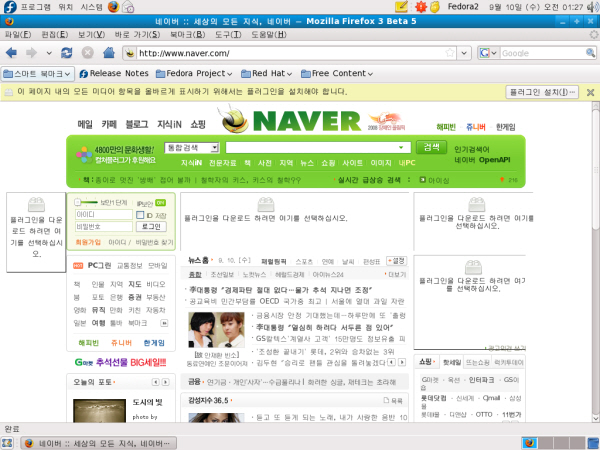The image size is (600, 450).
Task: Toggle the ID 저장 checkbox
Action: click(x=140, y=215)
